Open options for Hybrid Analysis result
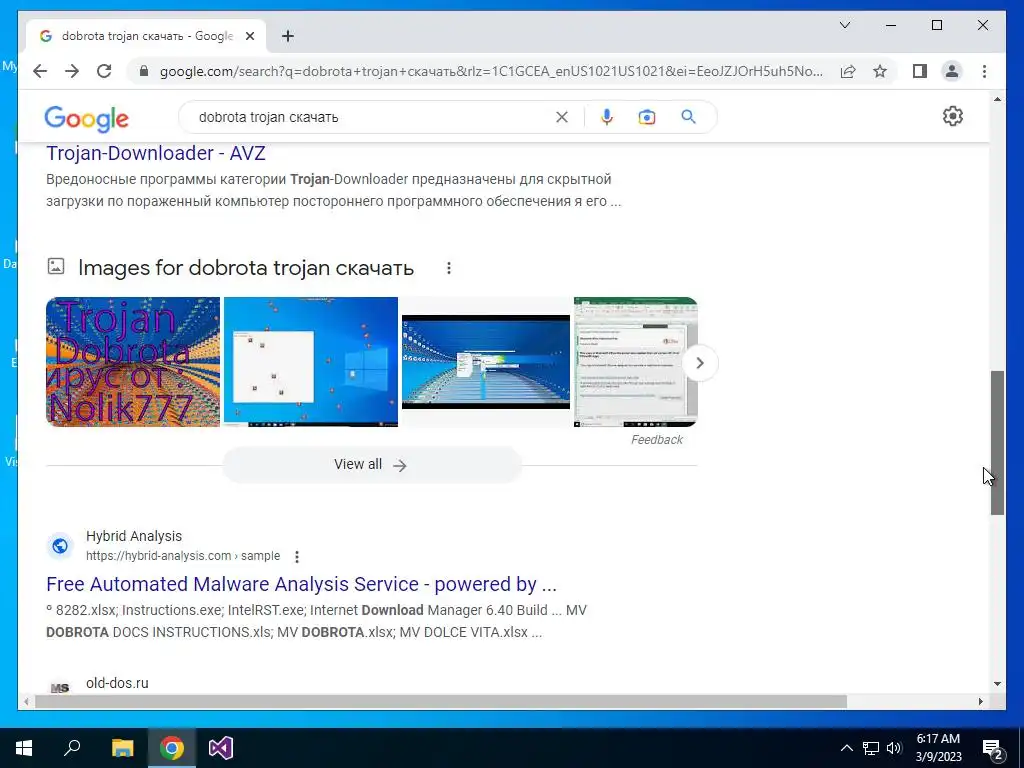The width and height of the screenshot is (1024, 768). tap(297, 556)
